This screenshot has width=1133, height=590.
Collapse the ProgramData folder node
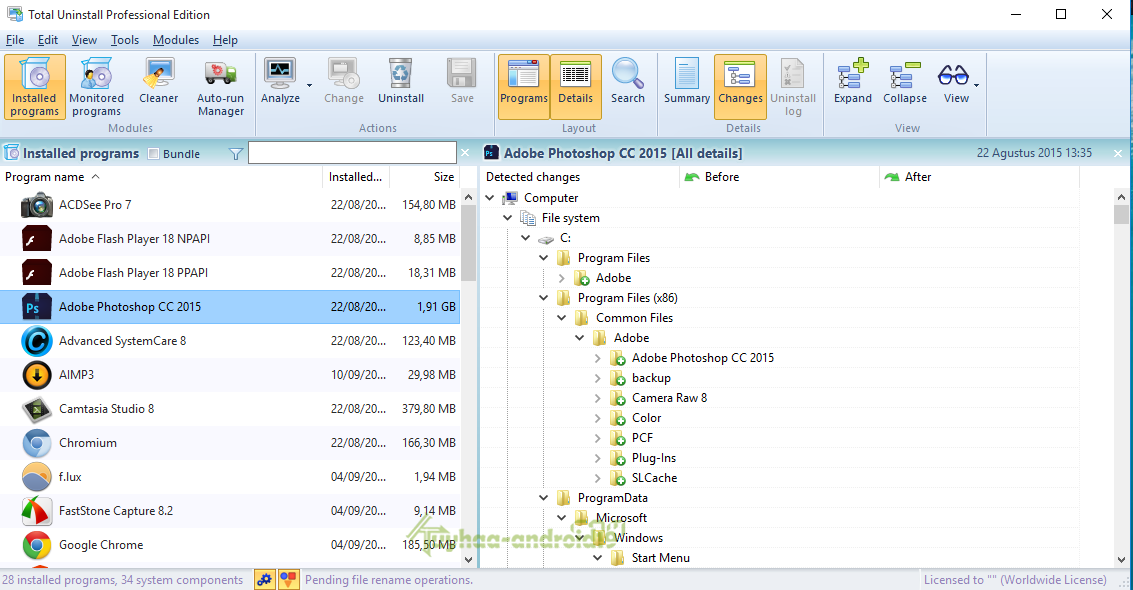544,498
